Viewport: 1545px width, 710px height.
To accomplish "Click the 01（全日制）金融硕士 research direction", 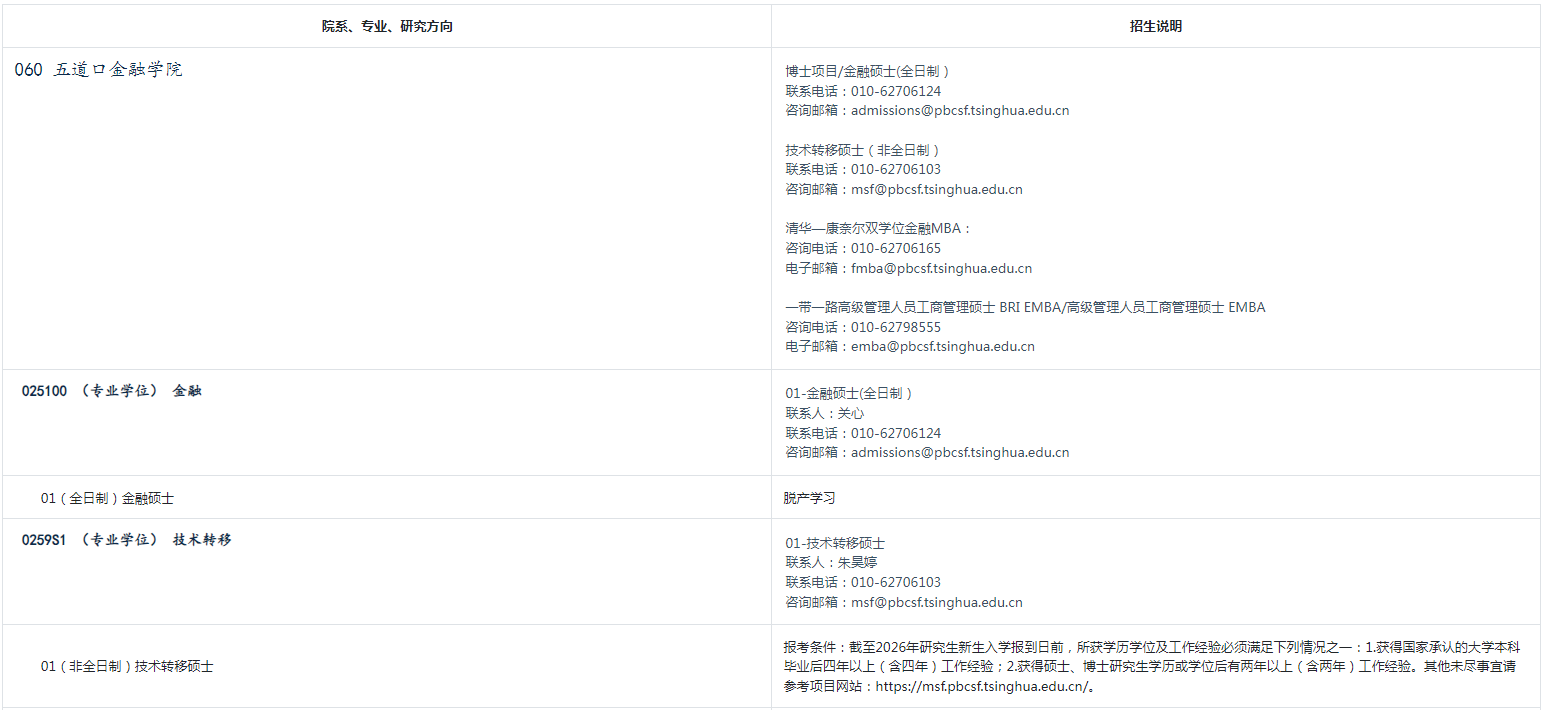I will [107, 498].
